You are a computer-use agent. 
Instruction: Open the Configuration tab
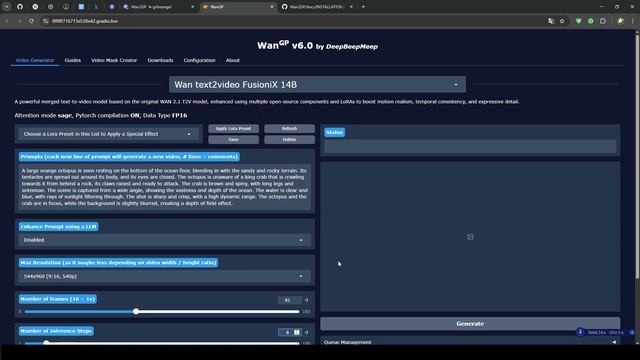[199, 60]
